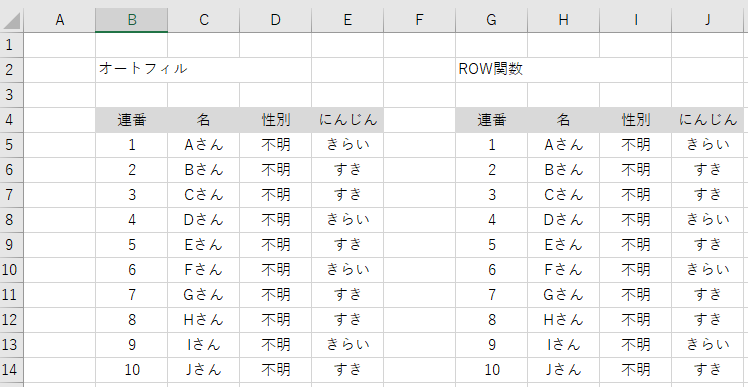Image resolution: width=748 pixels, height=387 pixels.
Task: Select row 10 header
Action: click(11, 270)
